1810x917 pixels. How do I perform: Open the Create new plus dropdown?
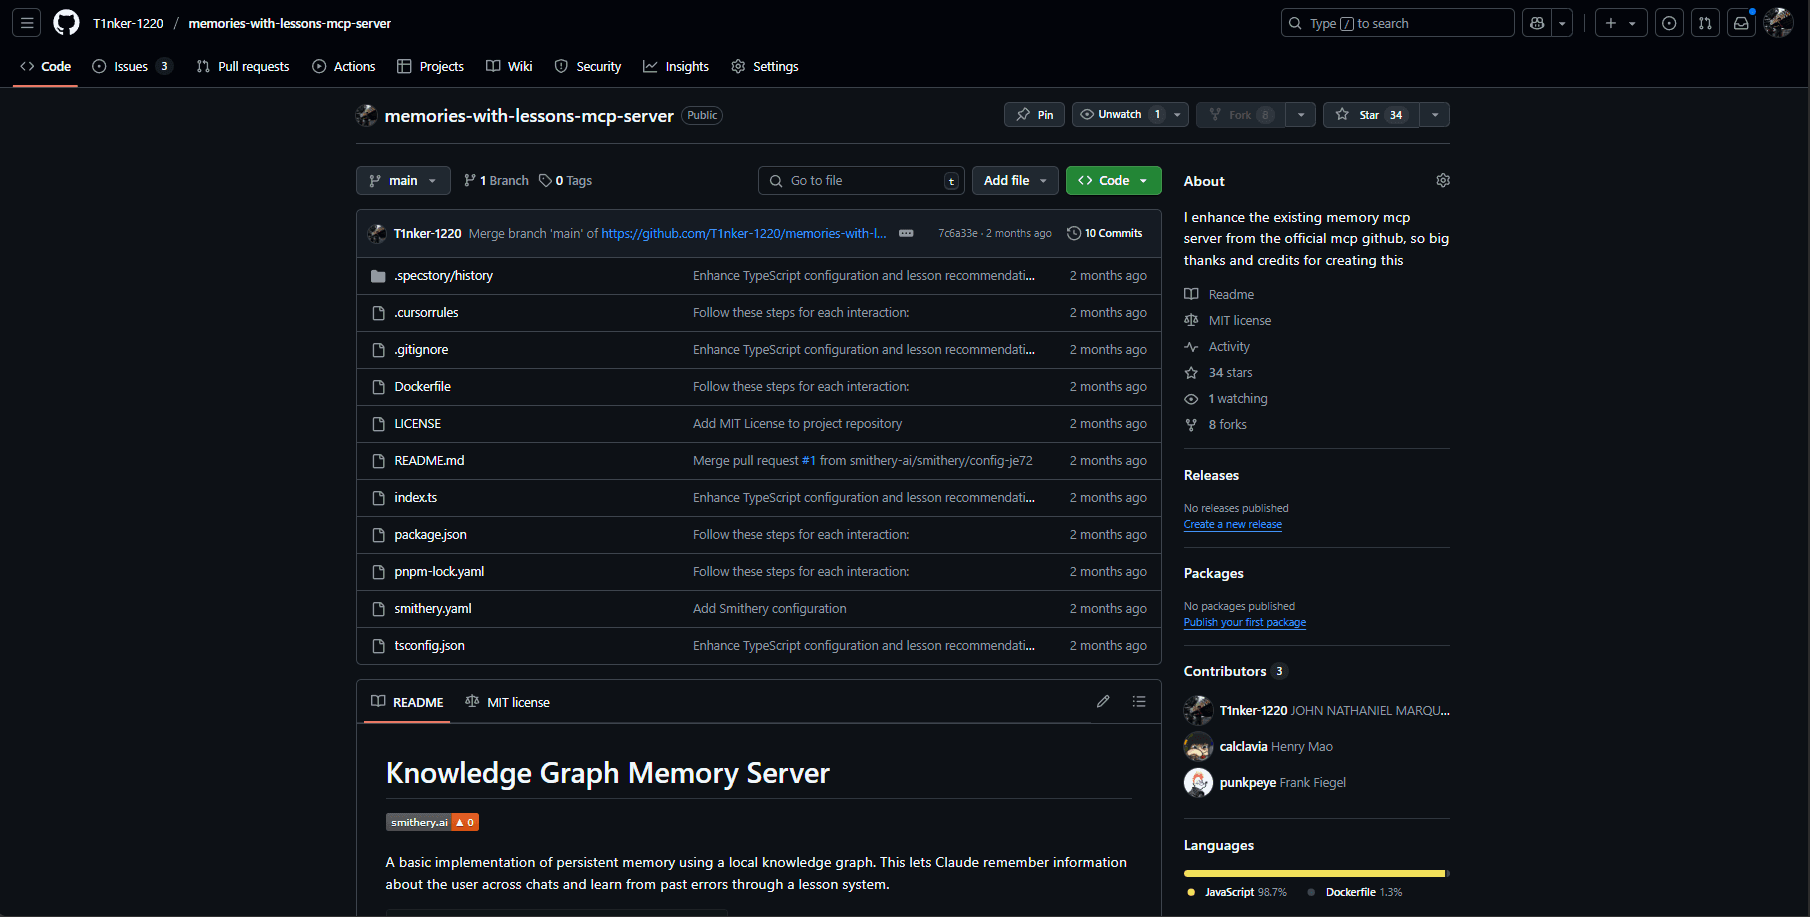pos(1620,23)
